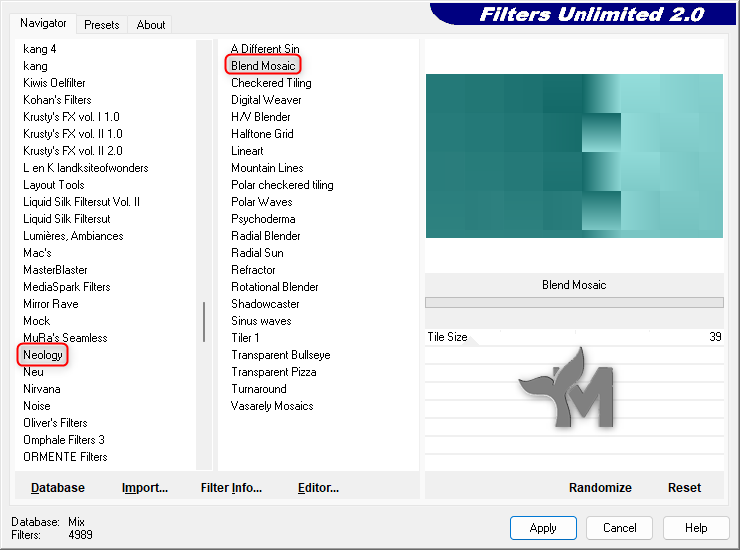The image size is (740, 550).
Task: Pick L en K landksiteofwonders category
Action: (85, 168)
